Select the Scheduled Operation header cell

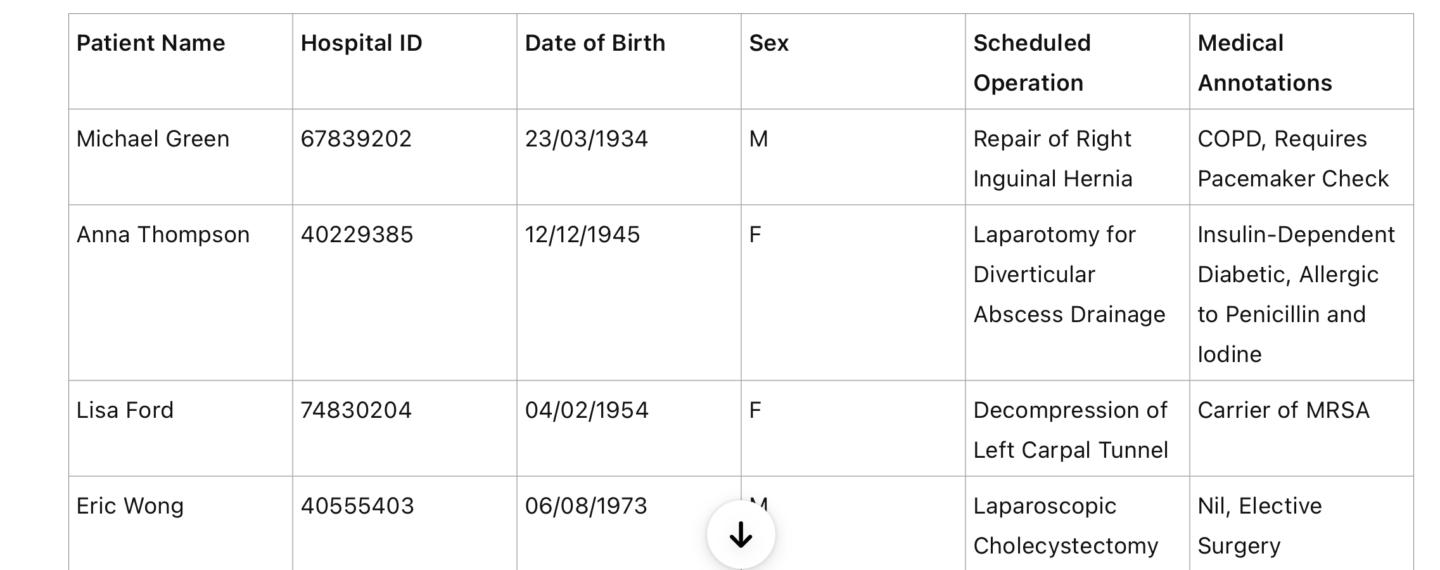[x=1032, y=62]
